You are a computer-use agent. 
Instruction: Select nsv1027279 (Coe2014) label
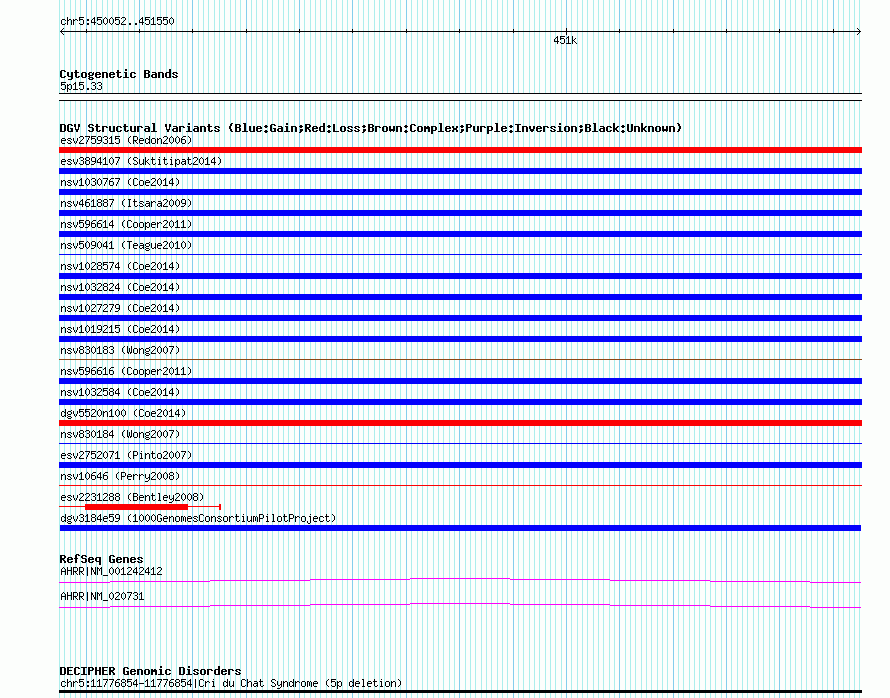(x=120, y=308)
